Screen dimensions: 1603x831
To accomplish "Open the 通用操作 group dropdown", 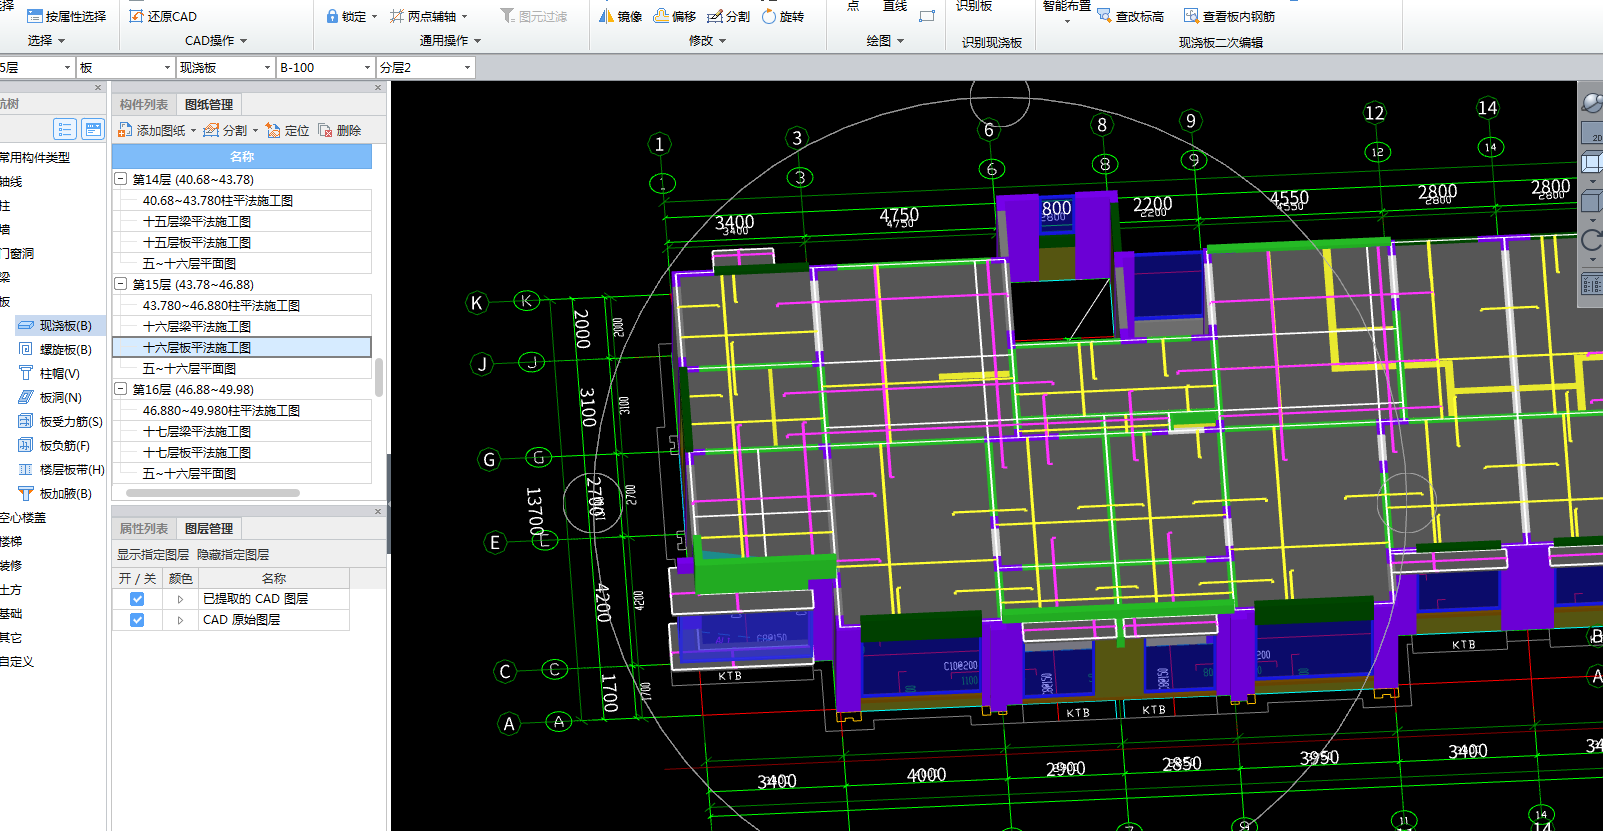I will coord(450,41).
